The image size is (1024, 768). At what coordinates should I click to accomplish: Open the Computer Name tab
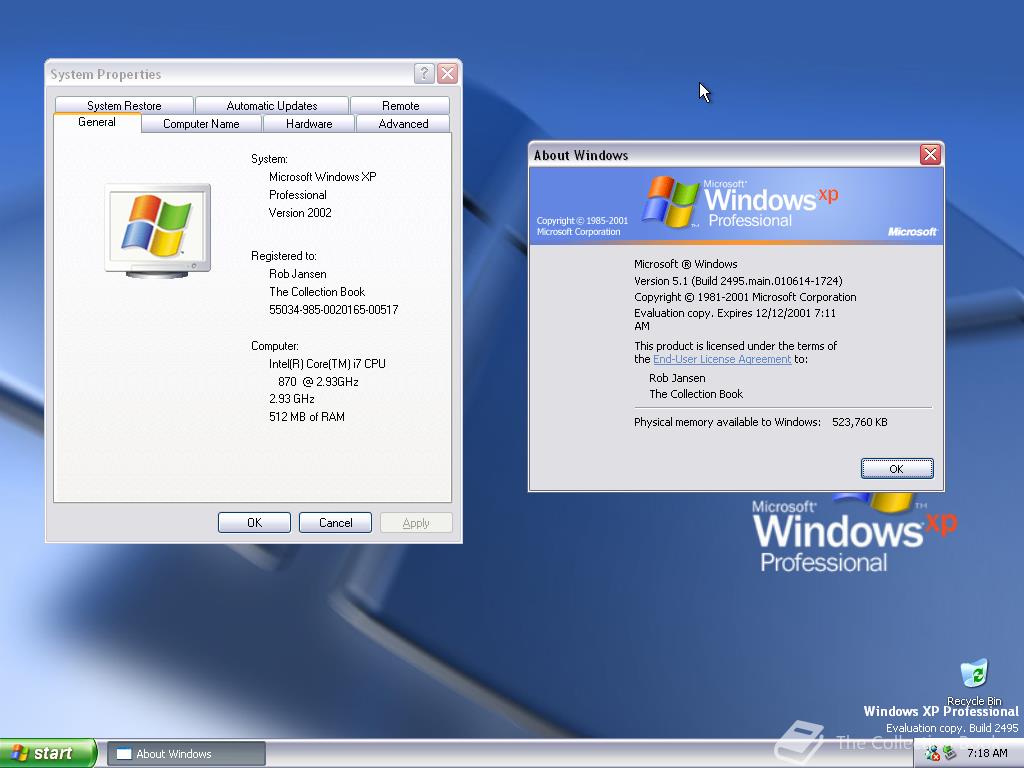[201, 123]
